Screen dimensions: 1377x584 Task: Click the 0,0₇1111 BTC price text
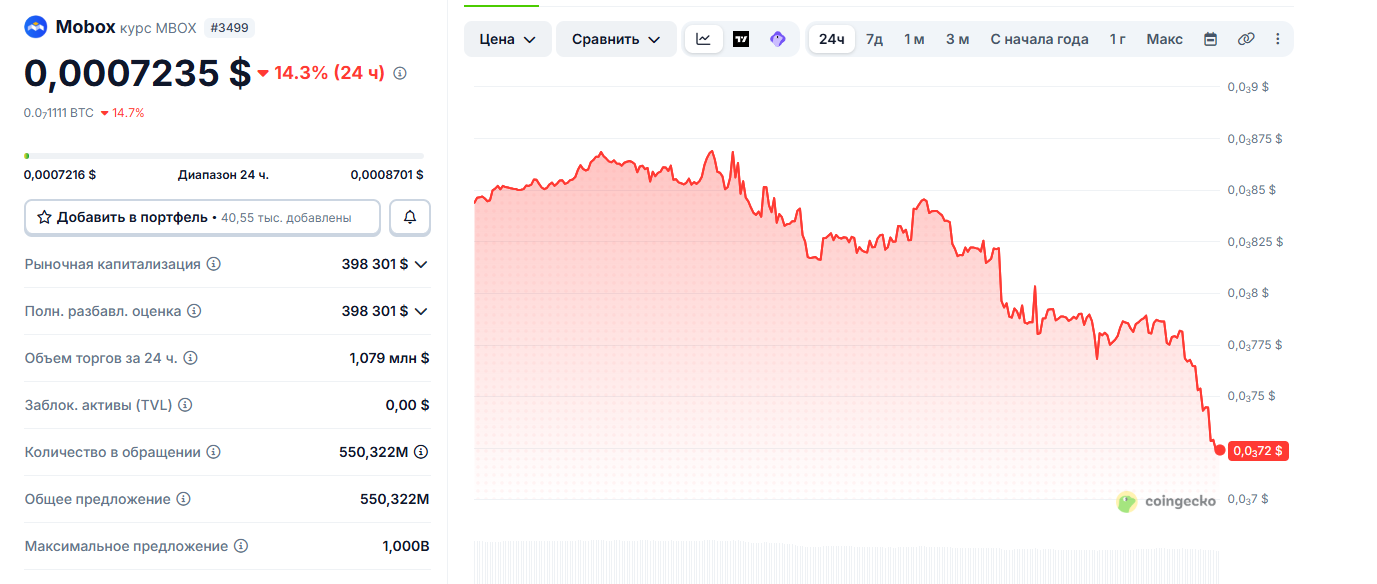[x=59, y=113]
